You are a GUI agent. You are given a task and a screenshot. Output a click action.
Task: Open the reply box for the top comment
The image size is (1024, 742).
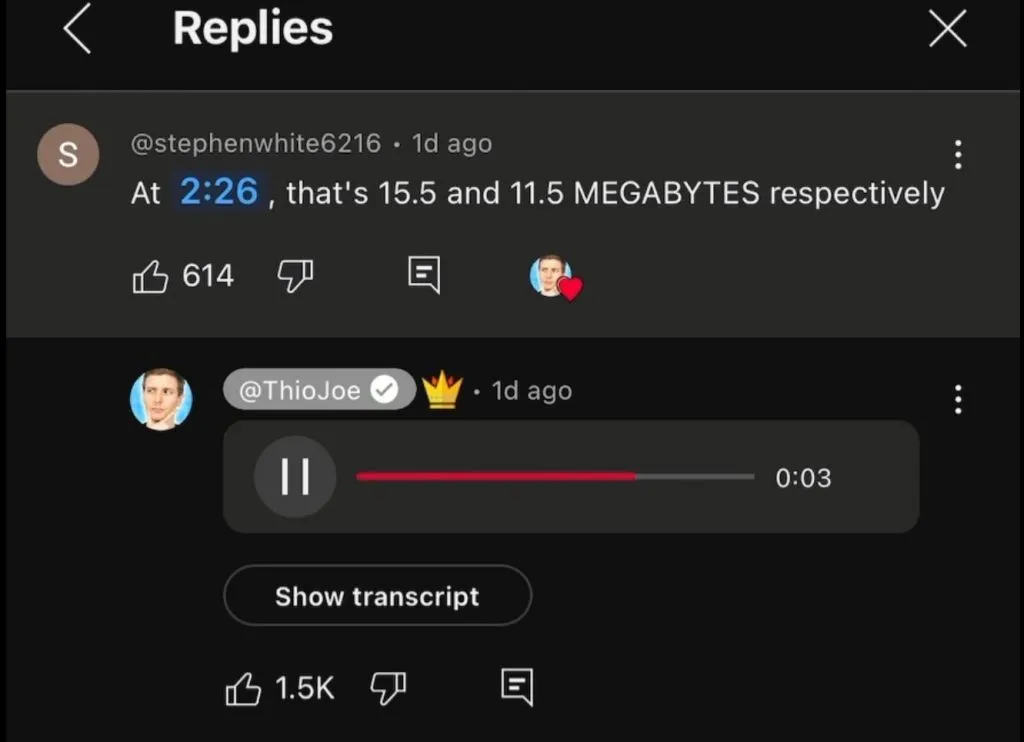coord(423,275)
